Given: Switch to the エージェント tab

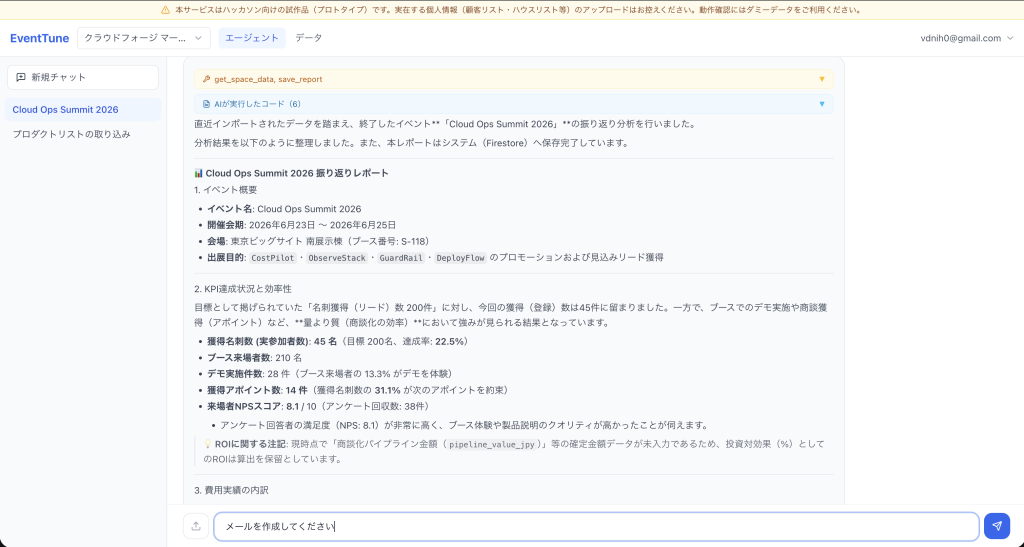Looking at the screenshot, I should [x=252, y=38].
